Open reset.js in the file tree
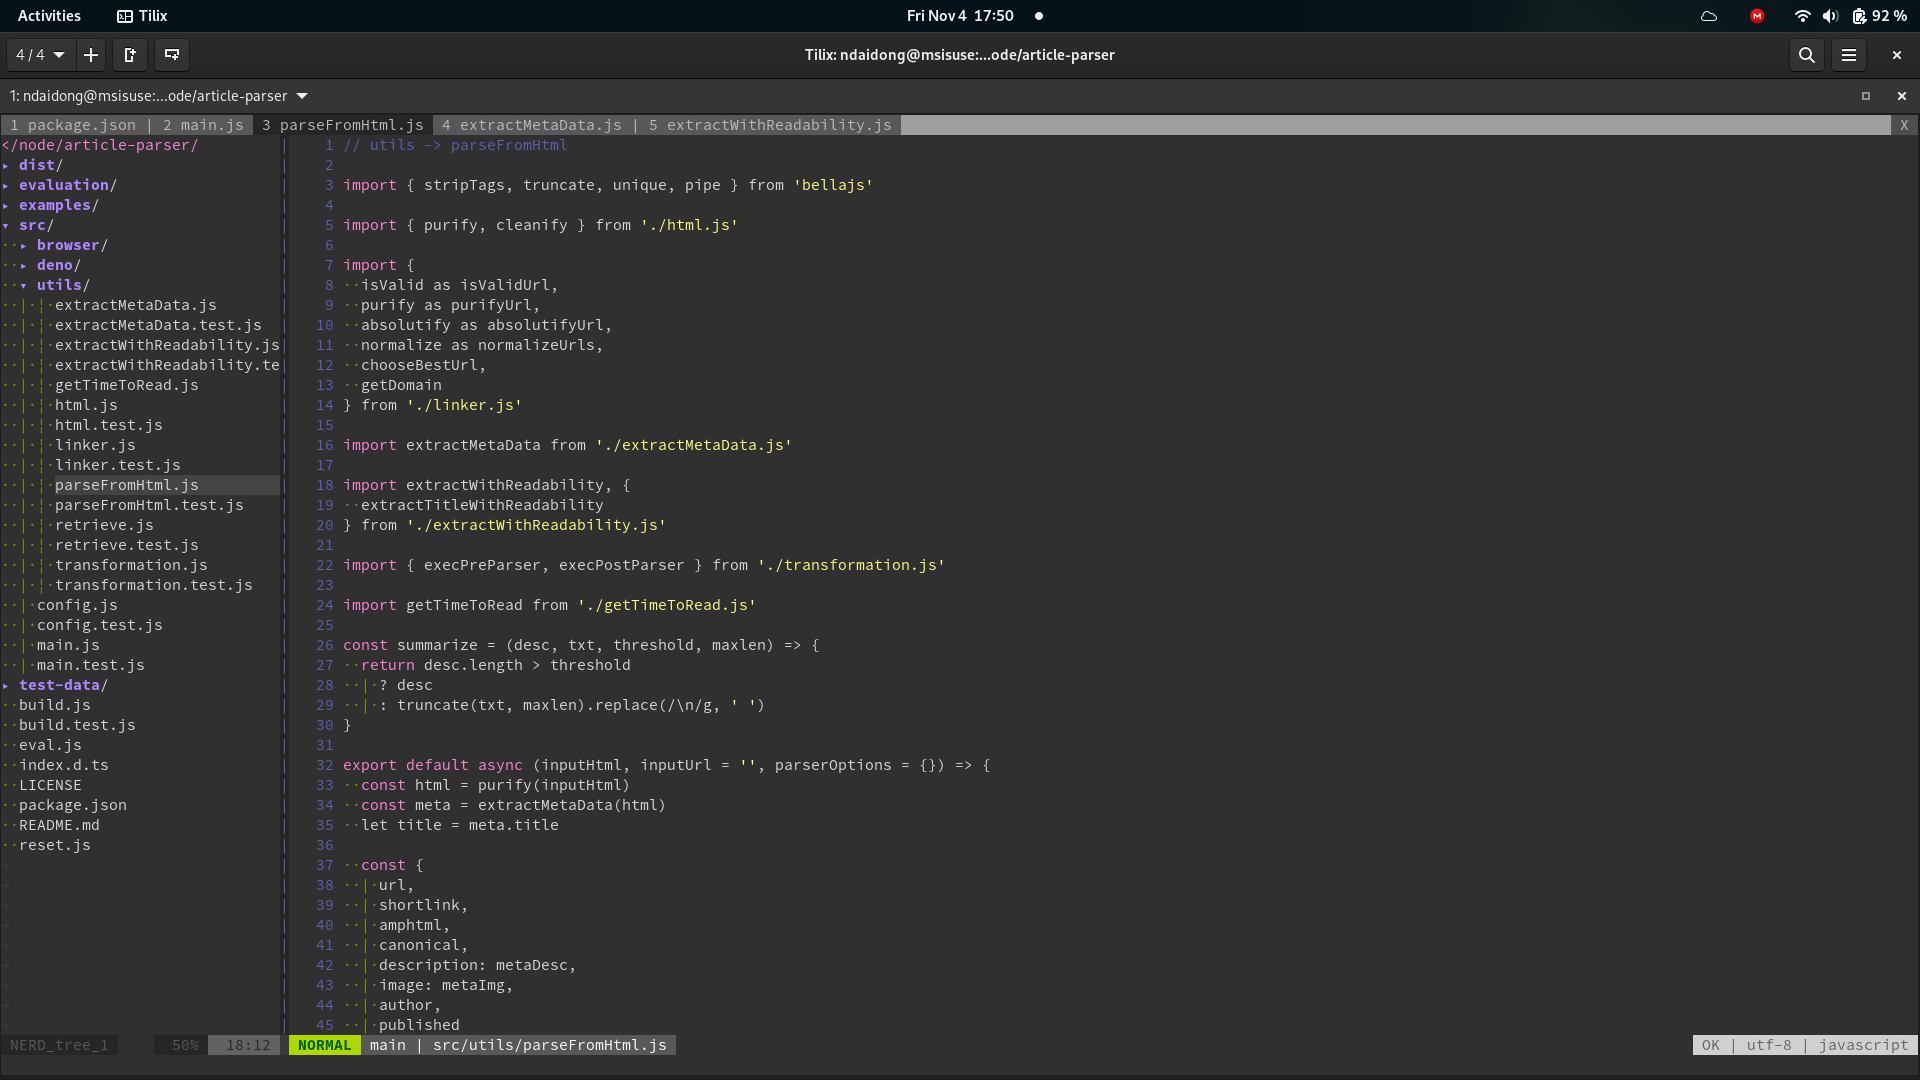 (55, 845)
